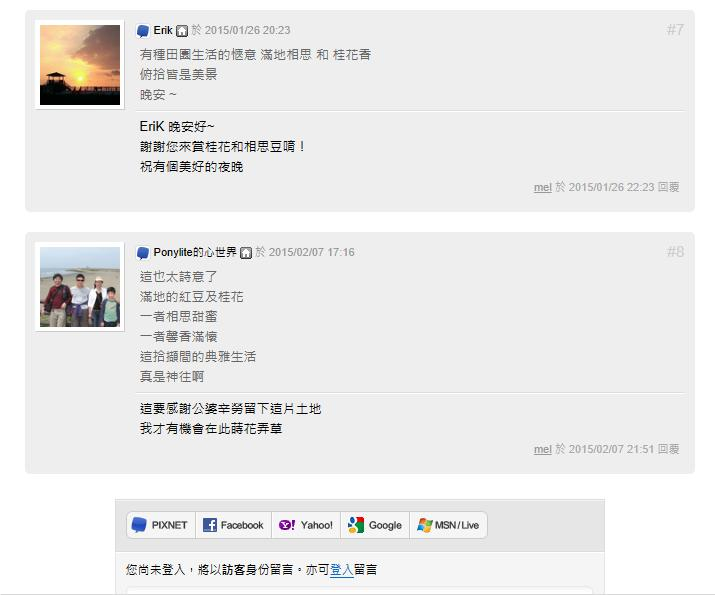The width and height of the screenshot is (715, 595).
Task: Open Ponylite的心世界 user name link
Action: tap(195, 253)
